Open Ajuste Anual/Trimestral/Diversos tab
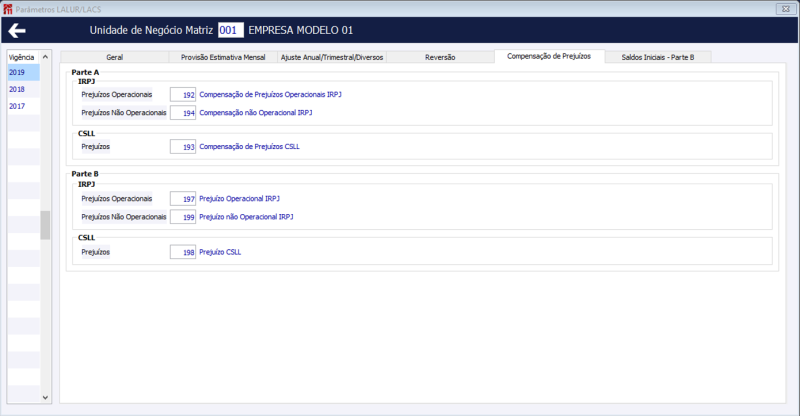This screenshot has height=416, width=800. point(332,57)
